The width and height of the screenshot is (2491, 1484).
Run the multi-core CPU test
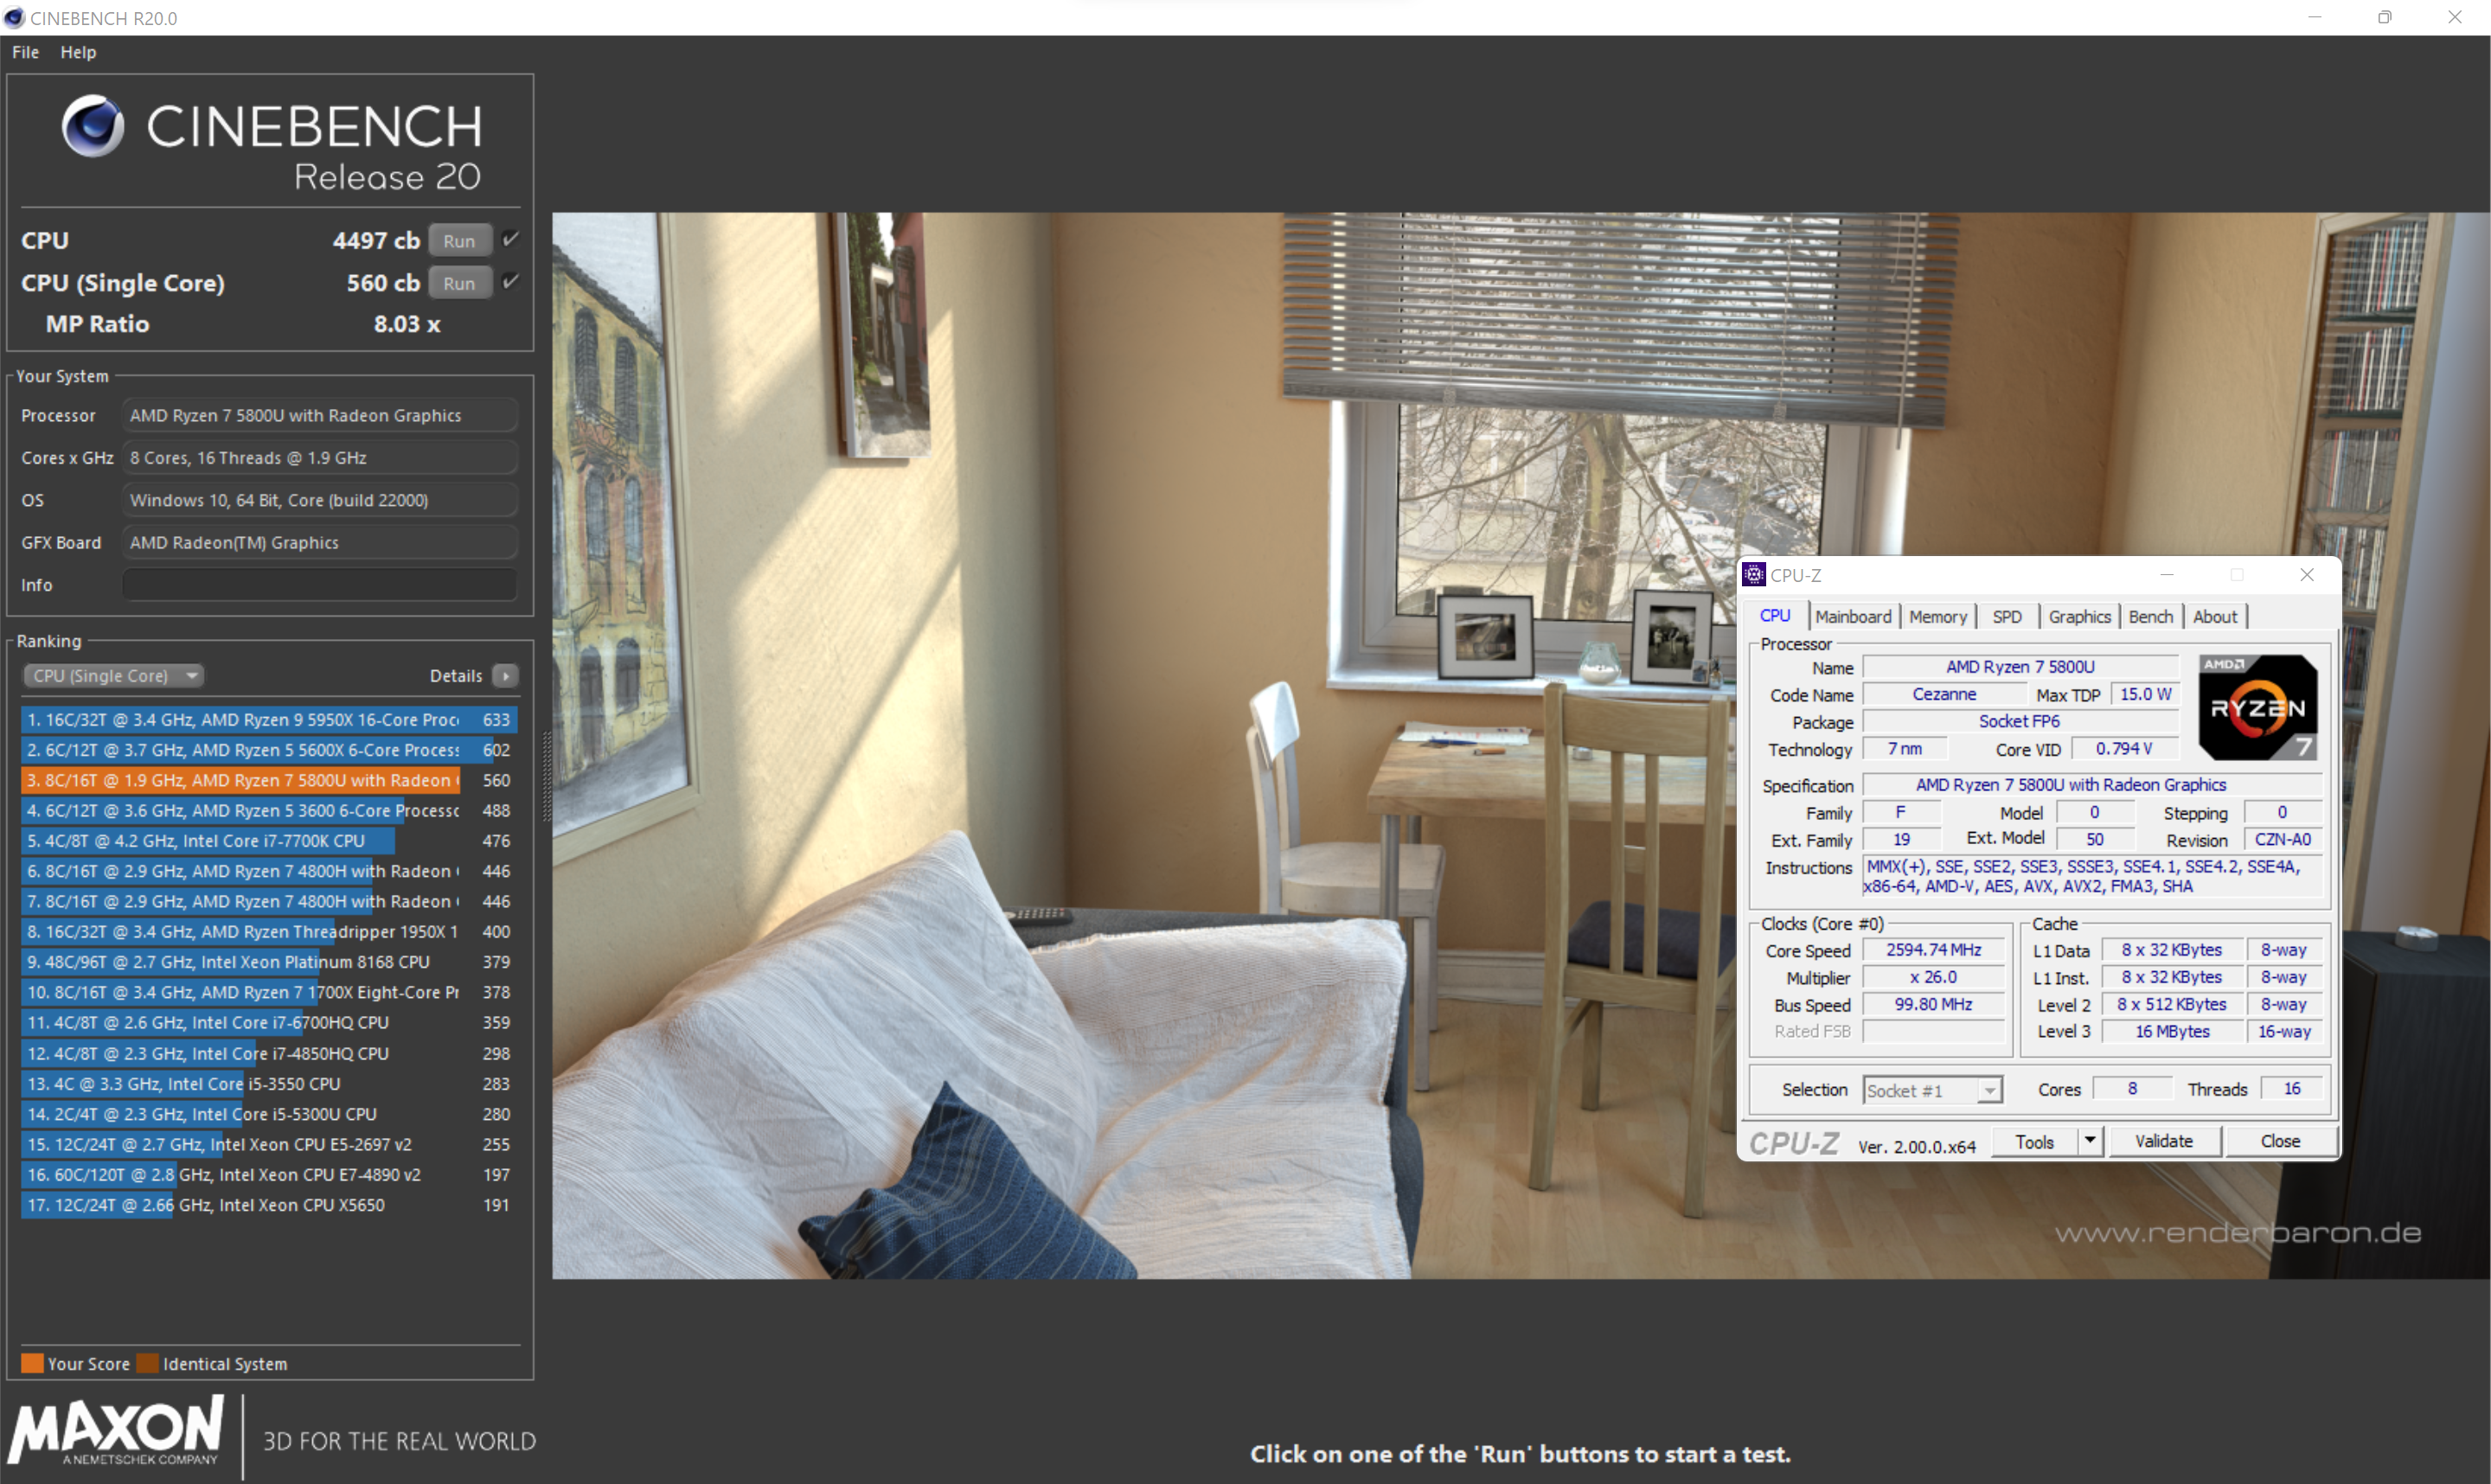[x=459, y=240]
